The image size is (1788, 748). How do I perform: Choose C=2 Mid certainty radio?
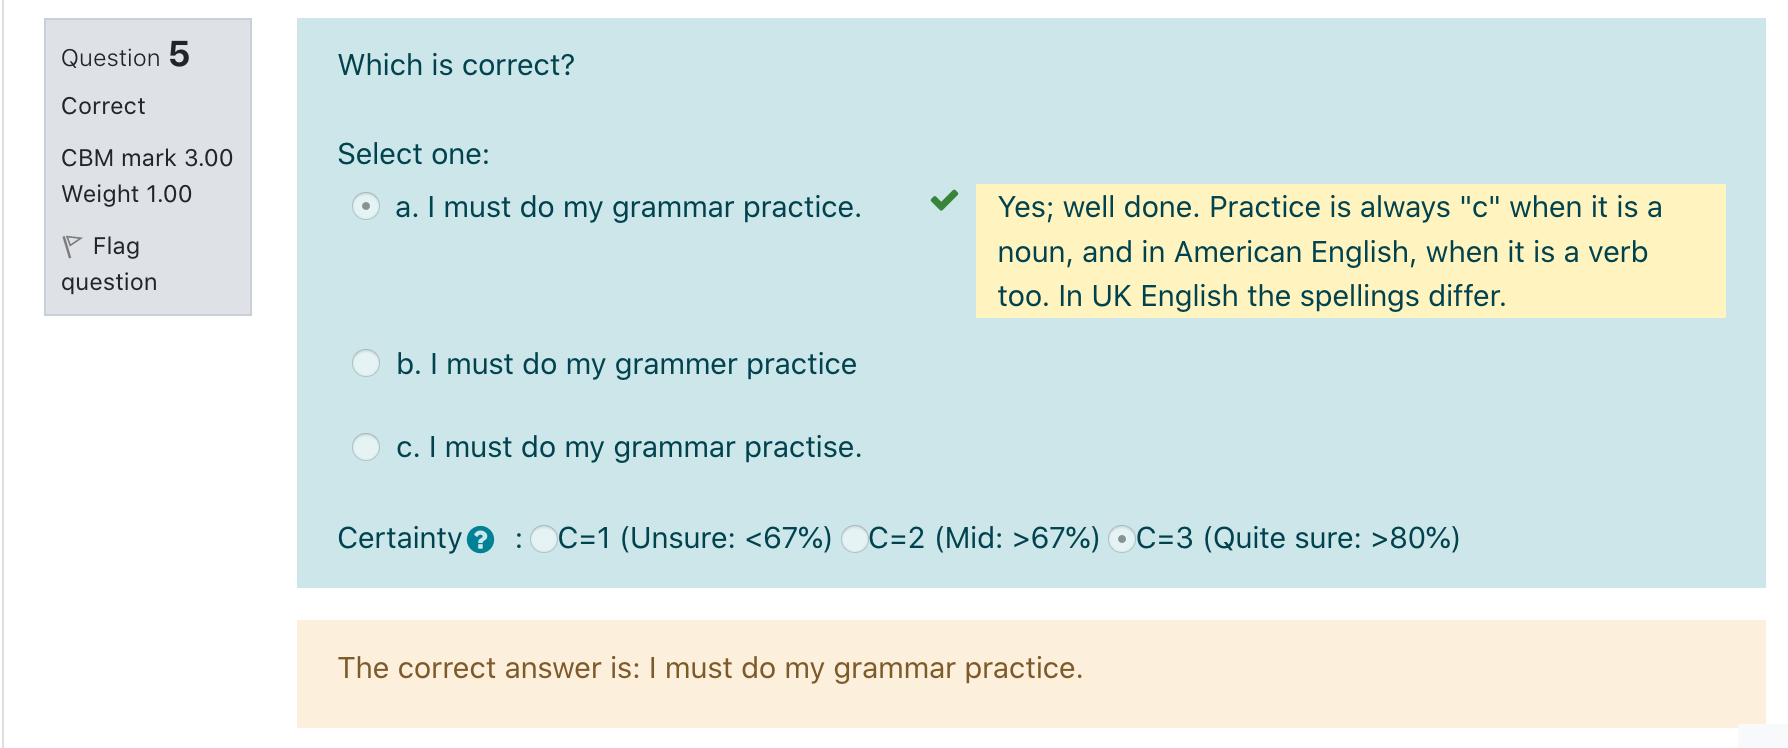855,539
